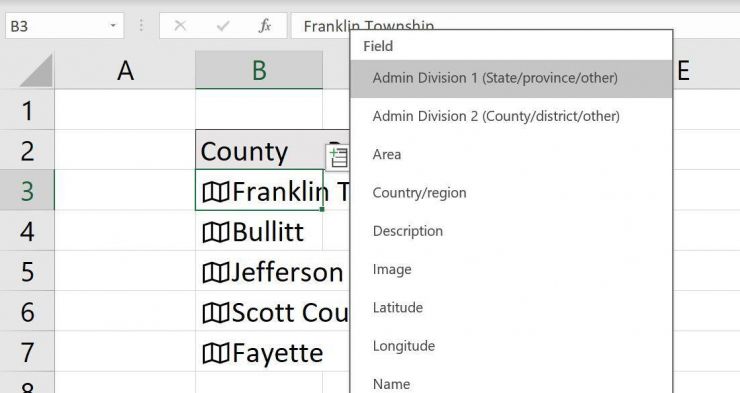Click the Select All corner triangle
Screen dimensions: 740x393
pyautogui.click(x=37, y=71)
